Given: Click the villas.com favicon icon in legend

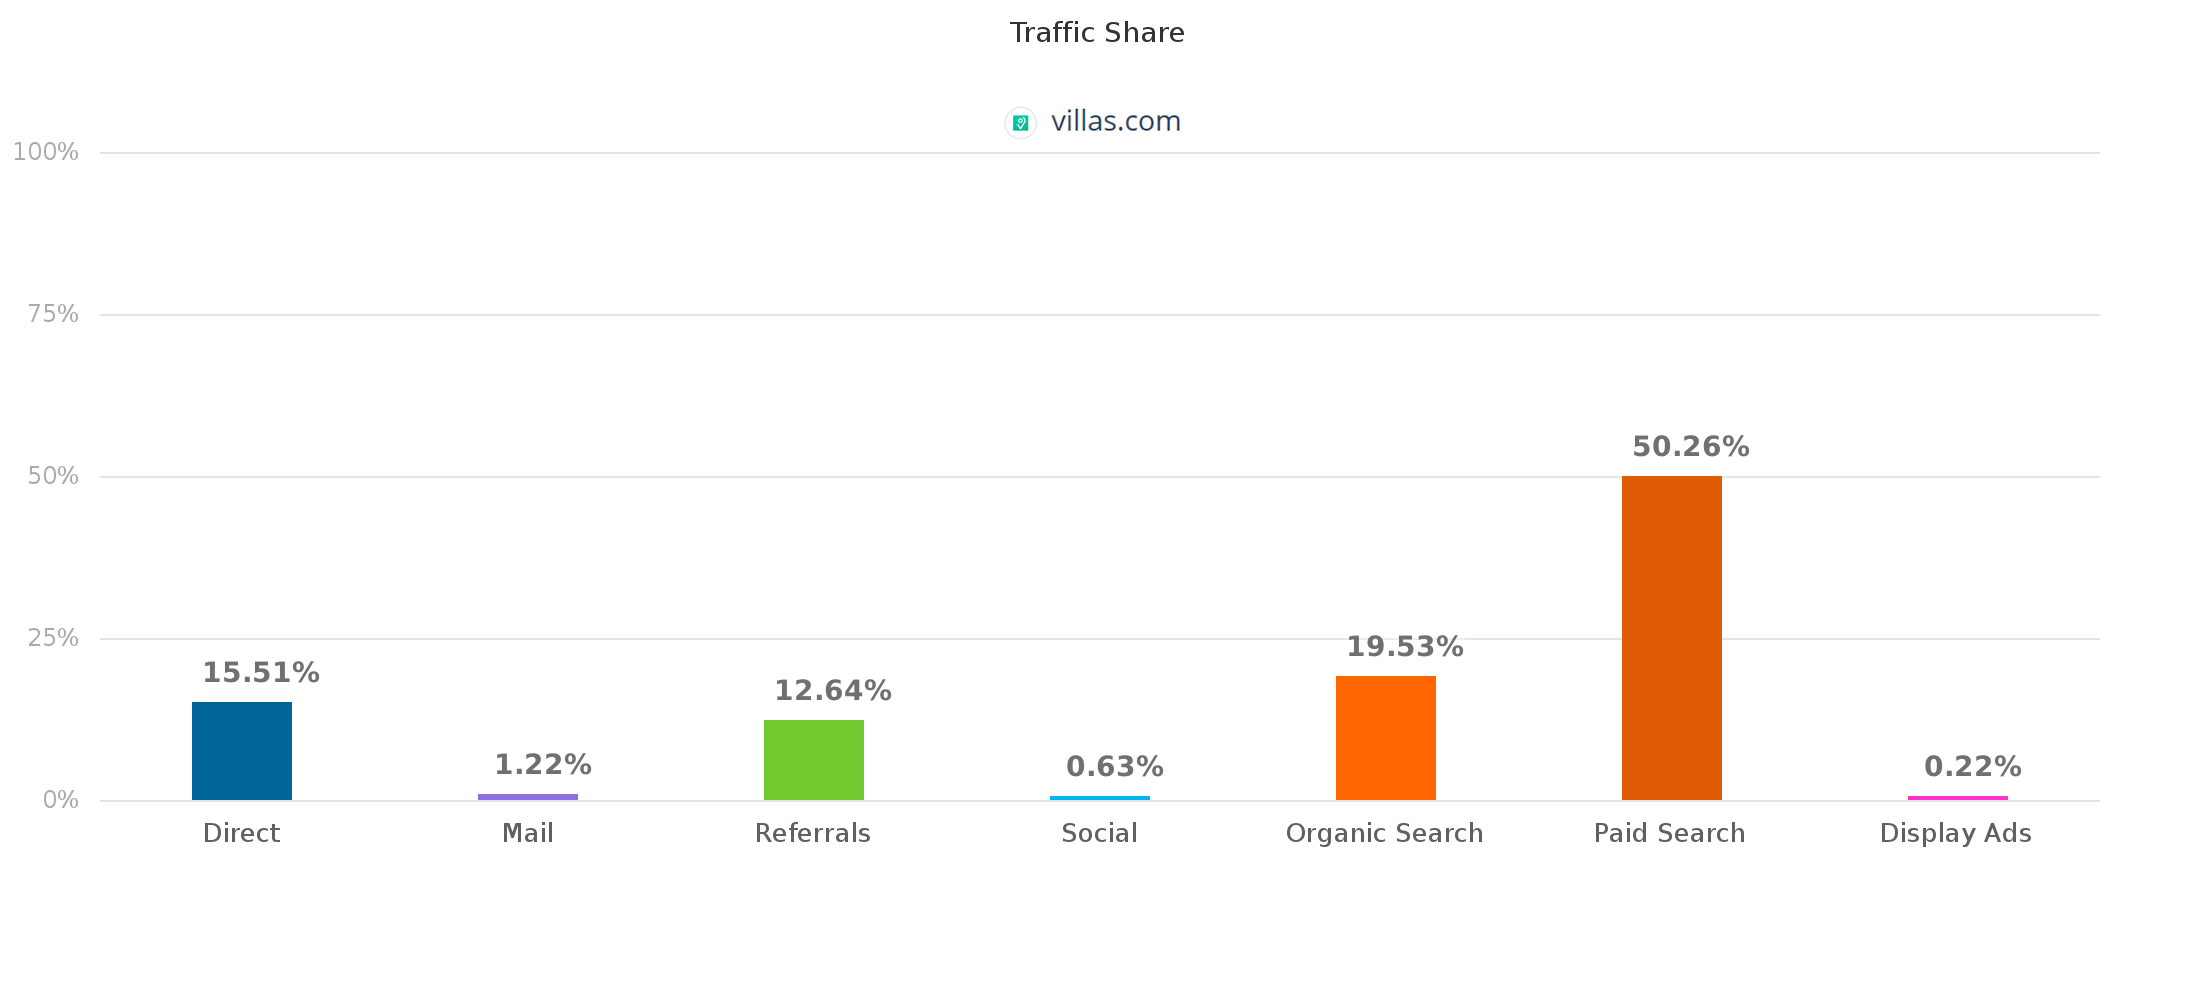Looking at the screenshot, I should click(1020, 123).
